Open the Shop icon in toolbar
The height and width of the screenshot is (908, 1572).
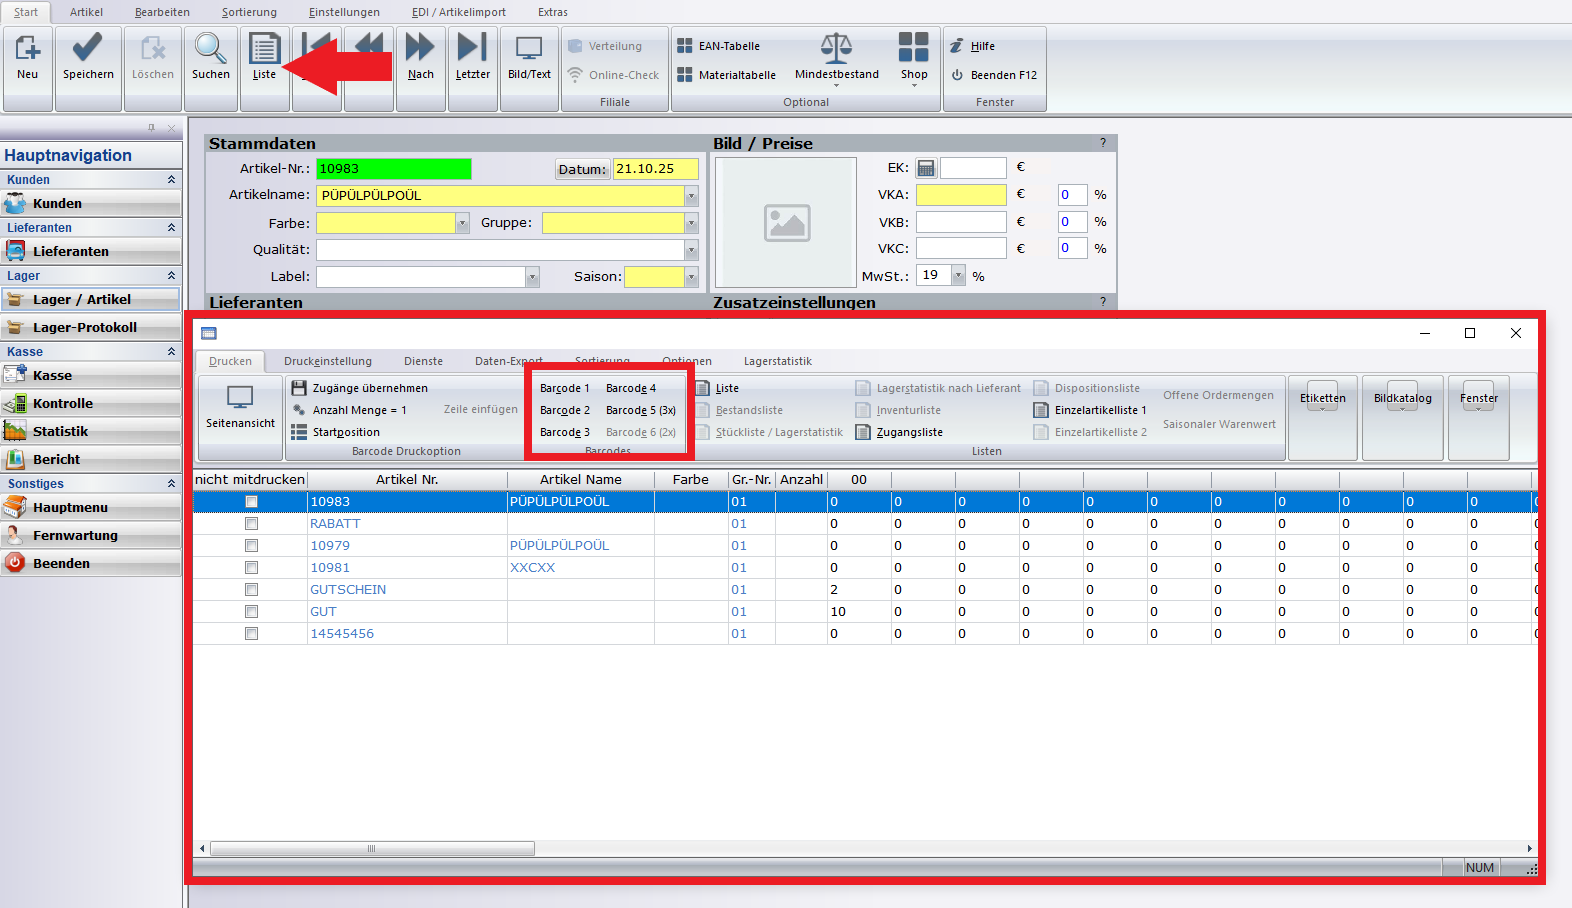pyautogui.click(x=913, y=49)
